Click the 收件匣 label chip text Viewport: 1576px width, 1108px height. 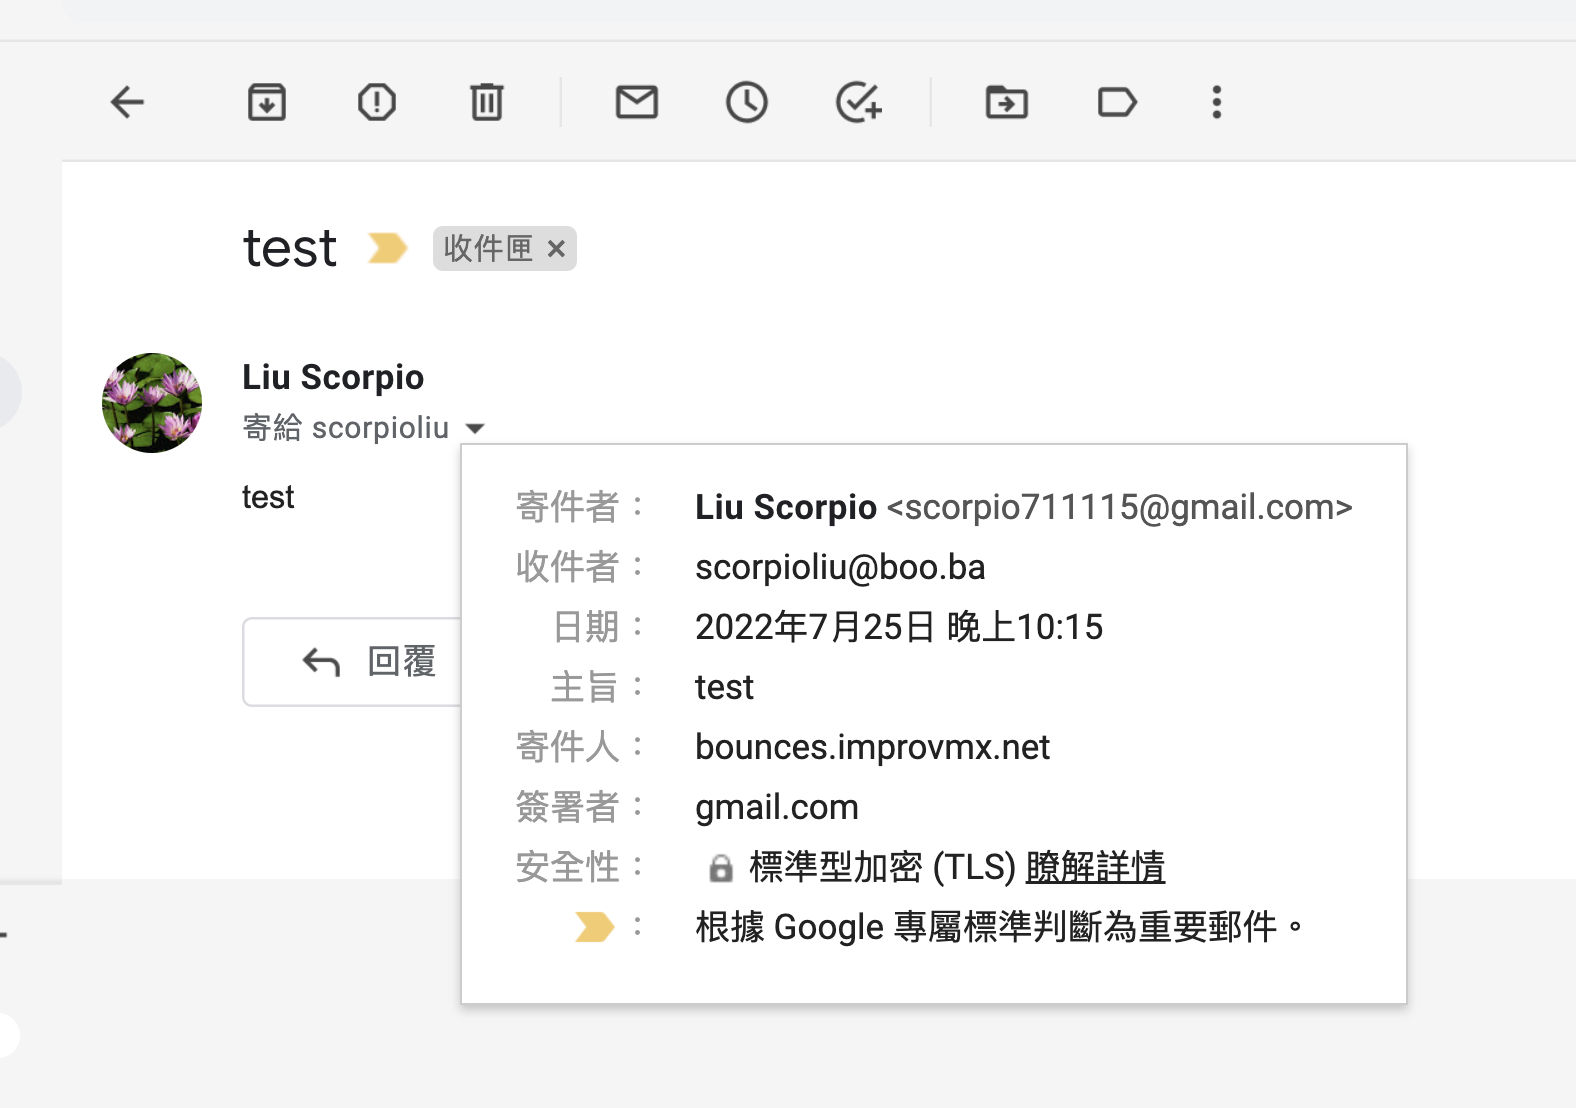click(488, 249)
